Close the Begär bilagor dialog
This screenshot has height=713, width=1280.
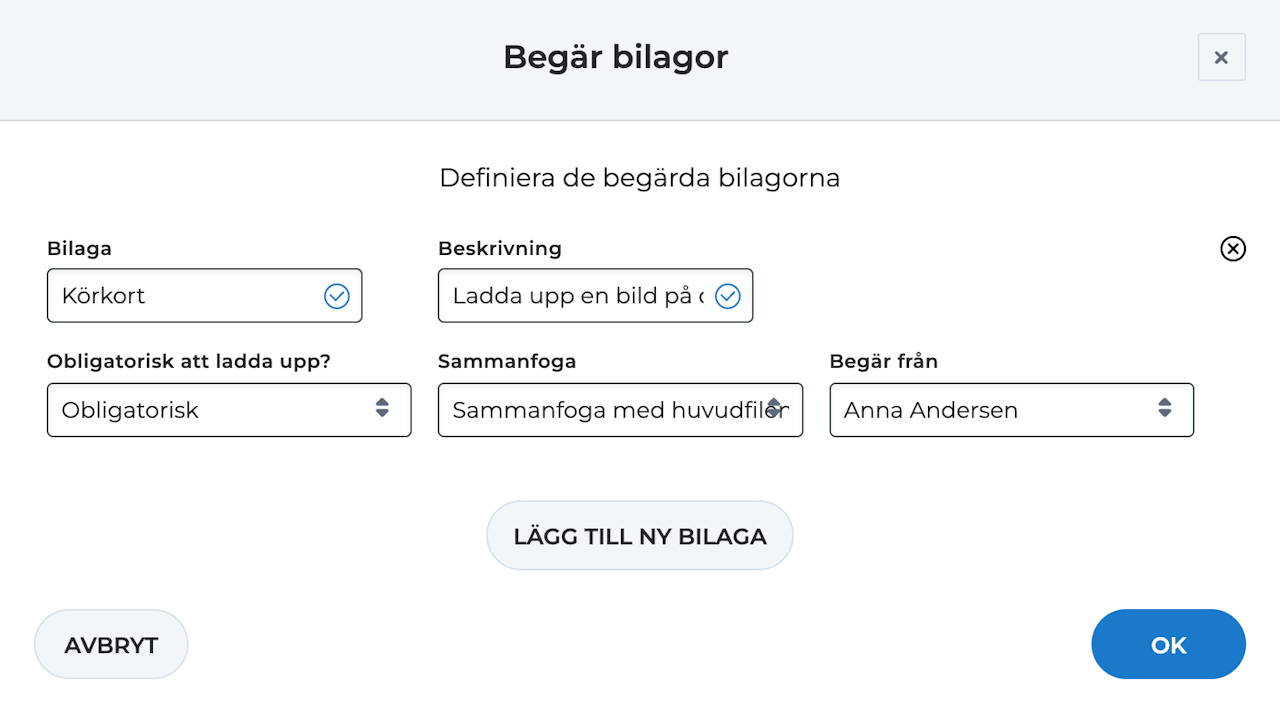[1221, 57]
